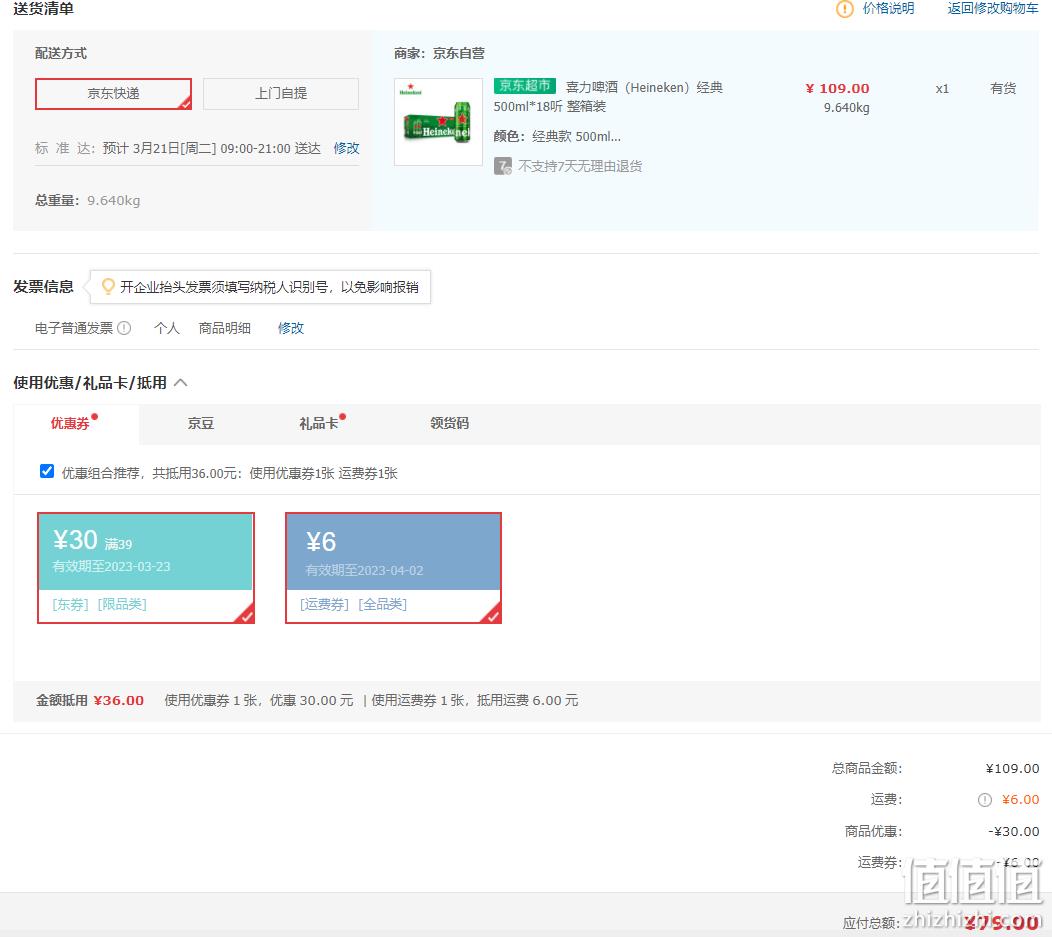This screenshot has width=1052, height=937.
Task: Choose 上门自提 pickup option
Action: click(280, 93)
